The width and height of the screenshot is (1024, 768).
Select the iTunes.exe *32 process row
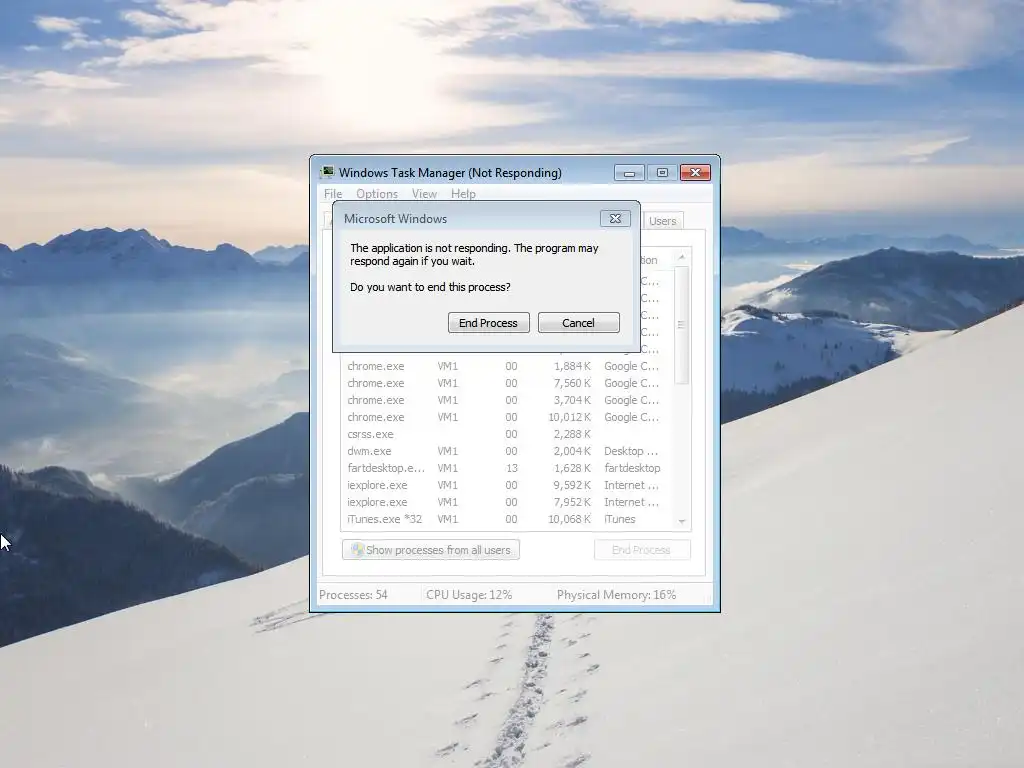[x=507, y=519]
